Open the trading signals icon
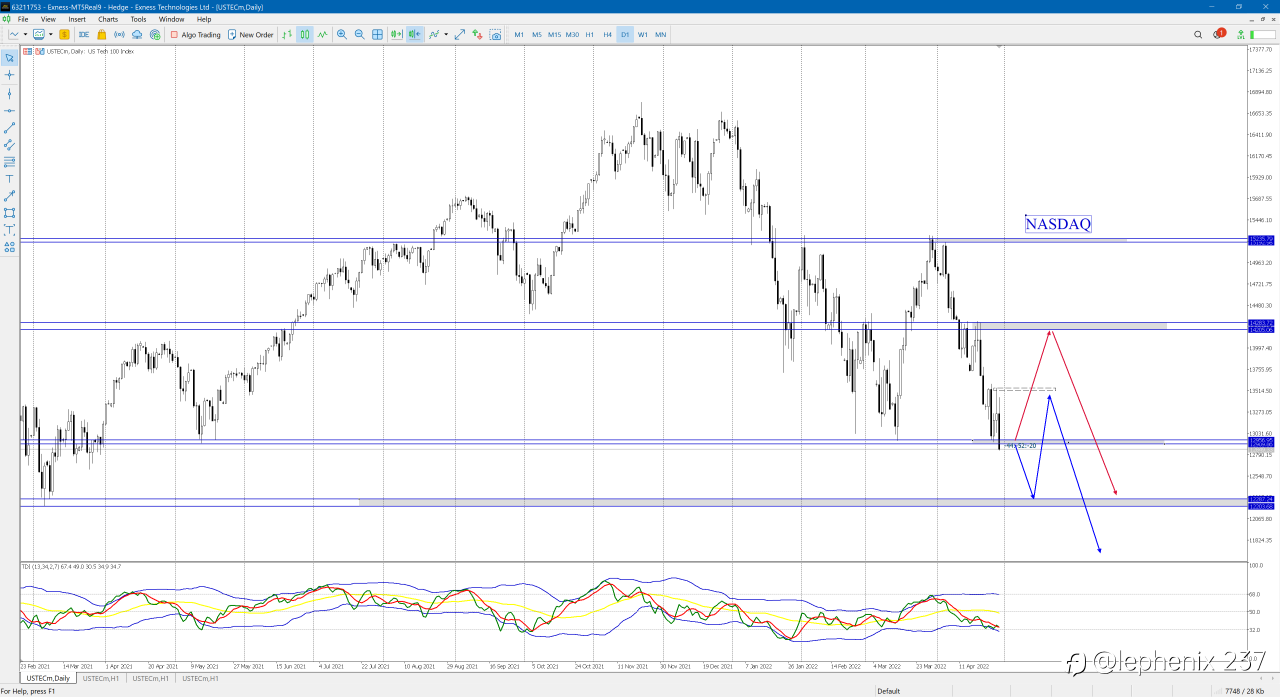 (x=120, y=34)
